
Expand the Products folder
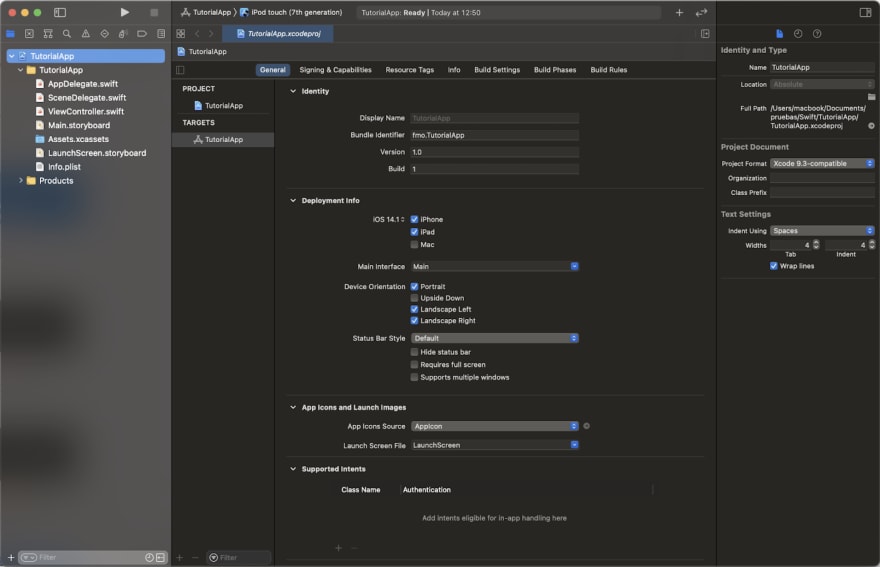(x=21, y=181)
